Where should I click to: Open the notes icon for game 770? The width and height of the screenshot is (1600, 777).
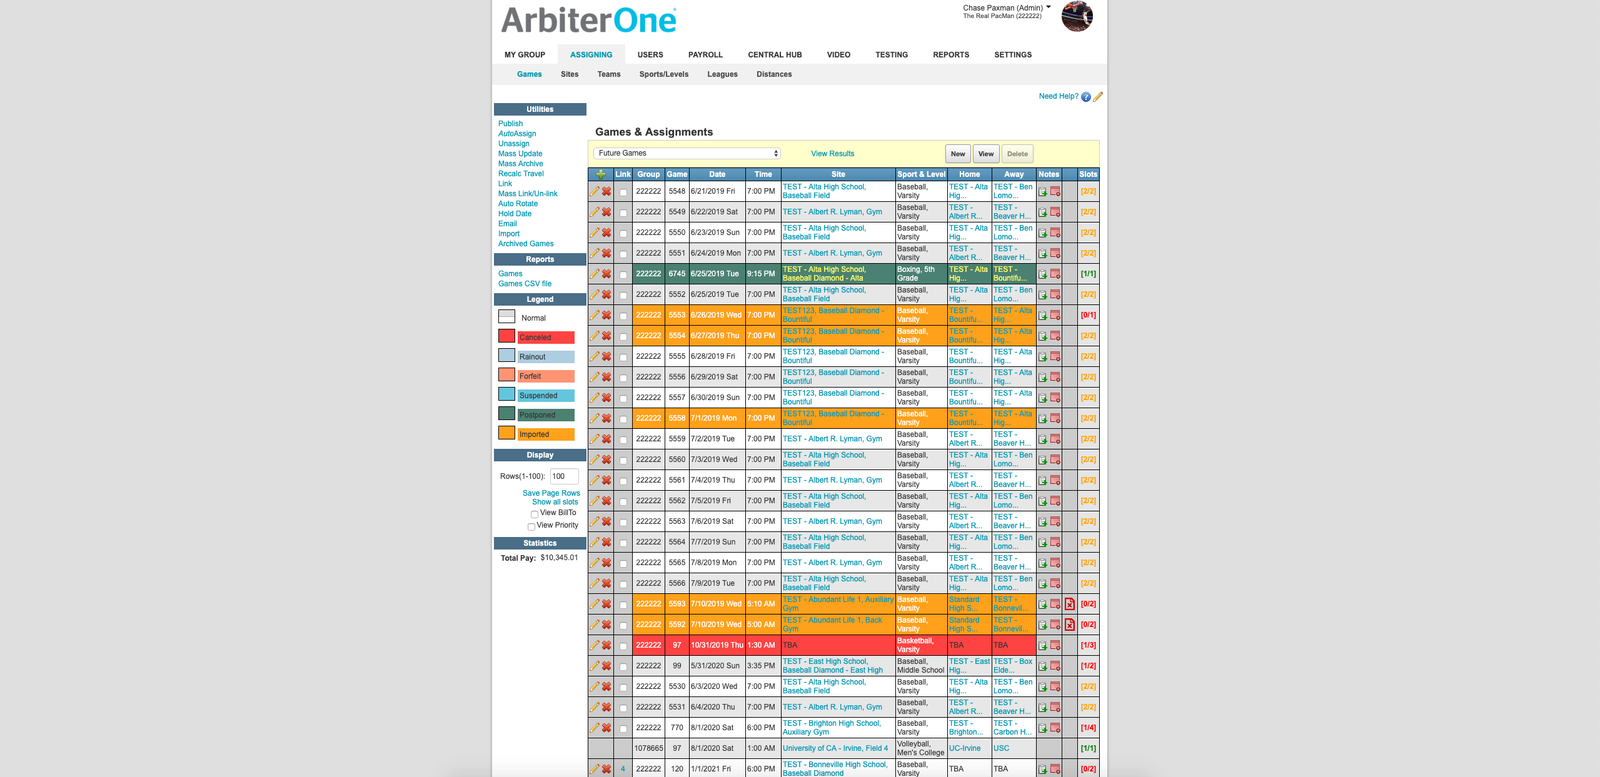(1043, 728)
